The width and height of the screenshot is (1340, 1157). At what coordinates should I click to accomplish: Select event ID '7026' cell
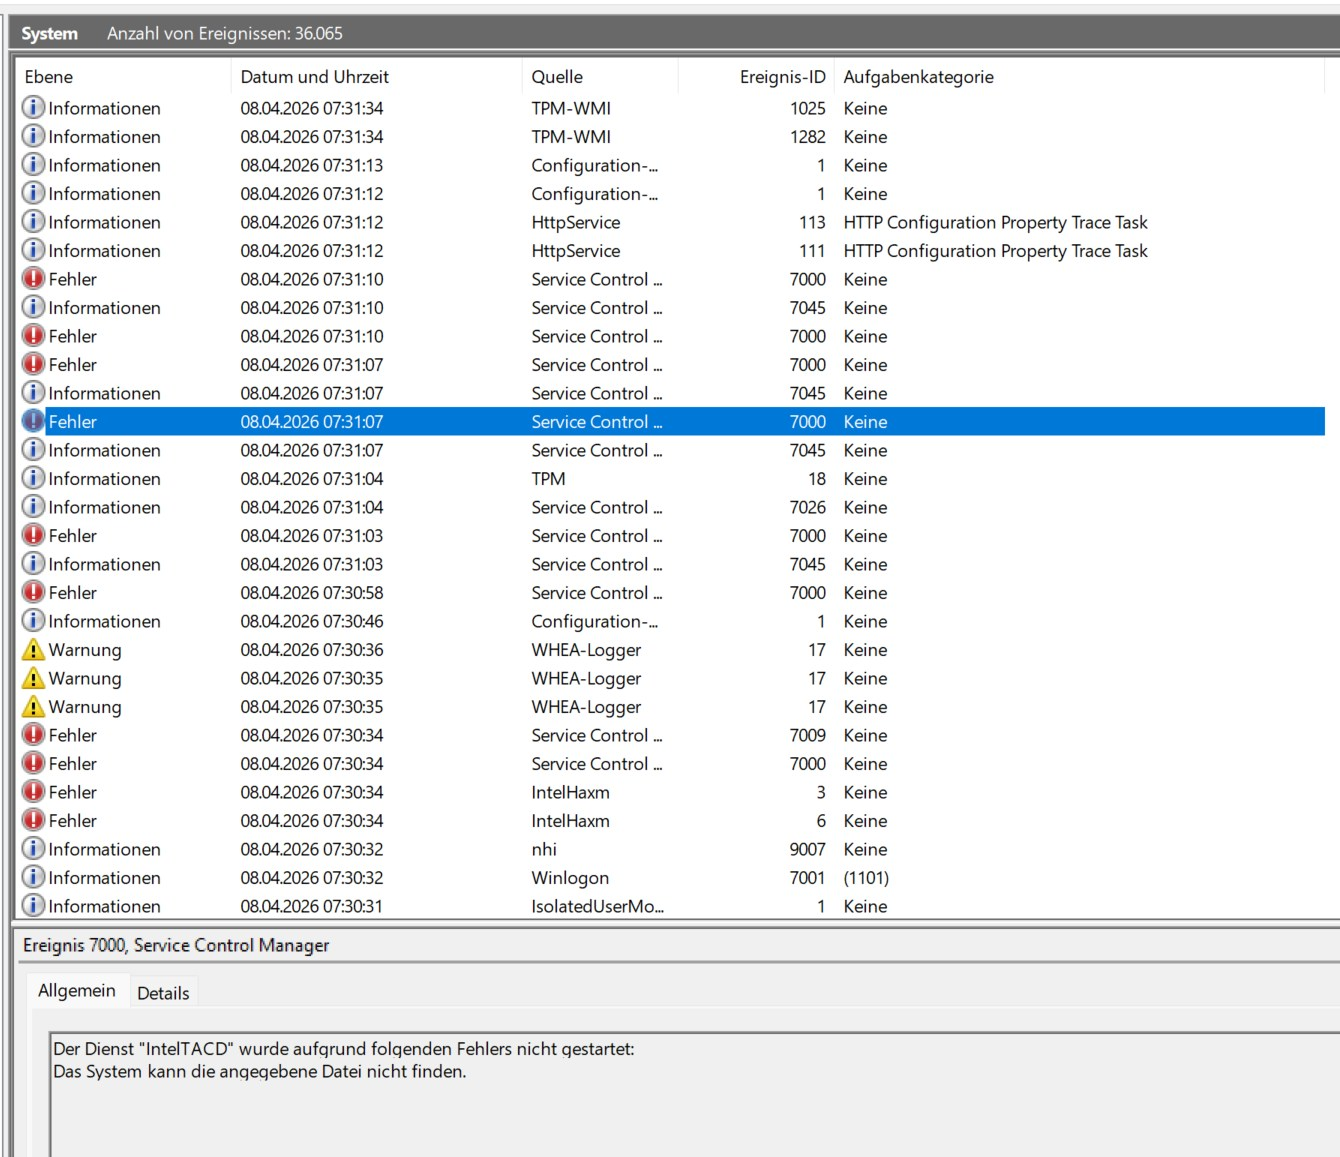pos(807,507)
